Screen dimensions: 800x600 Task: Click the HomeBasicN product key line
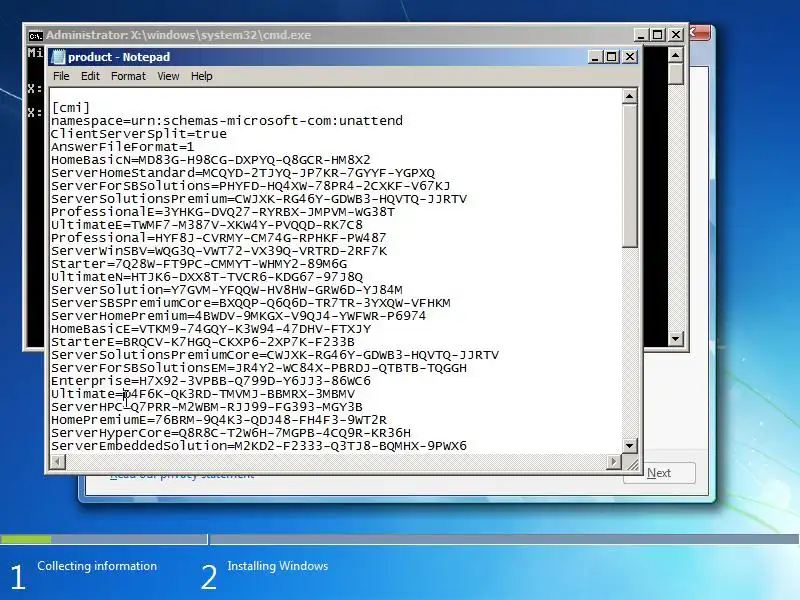tap(211, 160)
